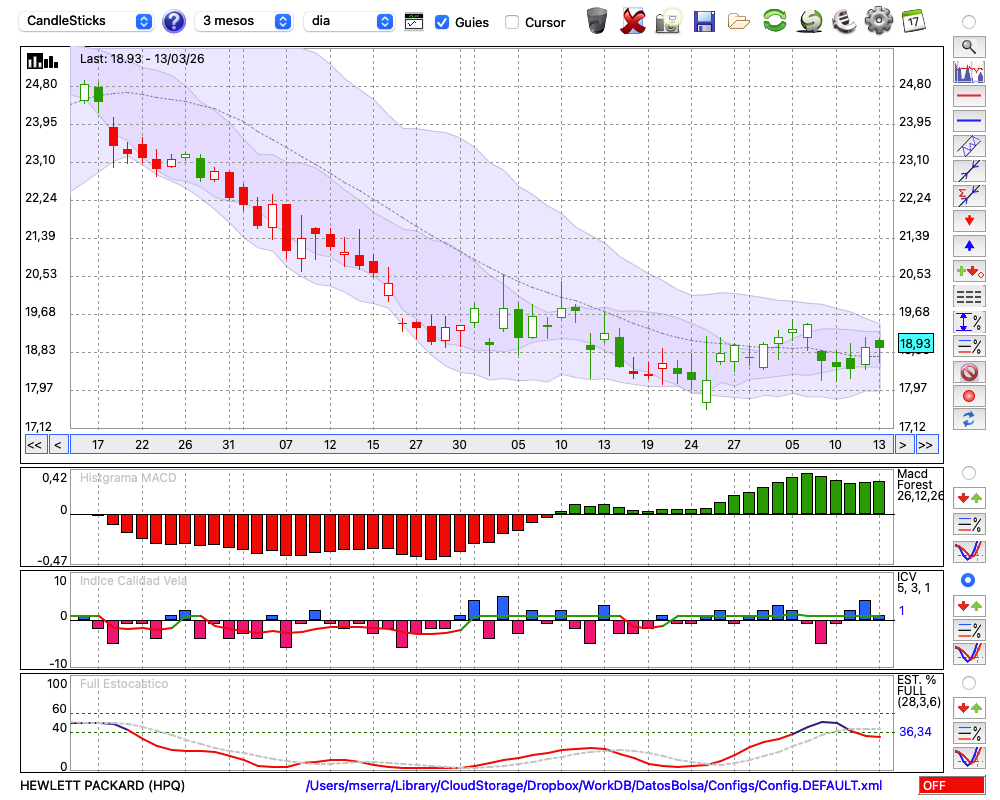The width and height of the screenshot is (1000, 800).
Task: Click the blue question mark help button
Action: coord(174,21)
